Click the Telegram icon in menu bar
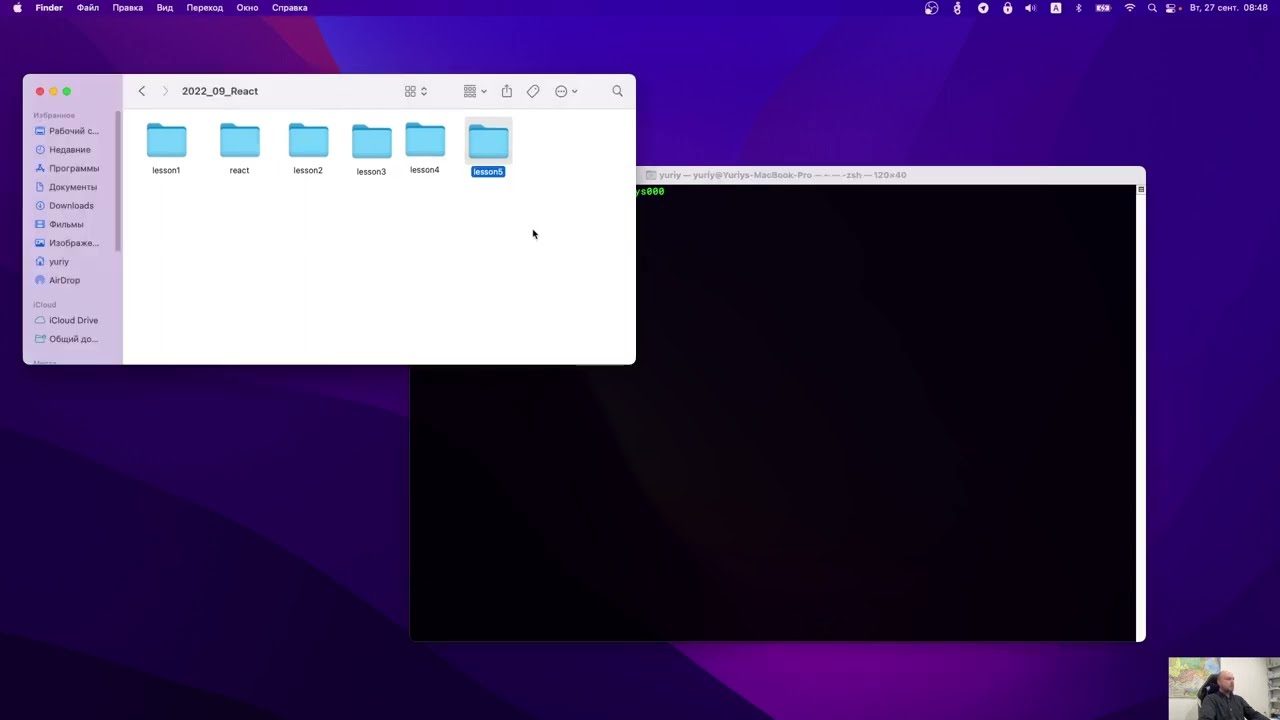1280x720 pixels. click(983, 8)
